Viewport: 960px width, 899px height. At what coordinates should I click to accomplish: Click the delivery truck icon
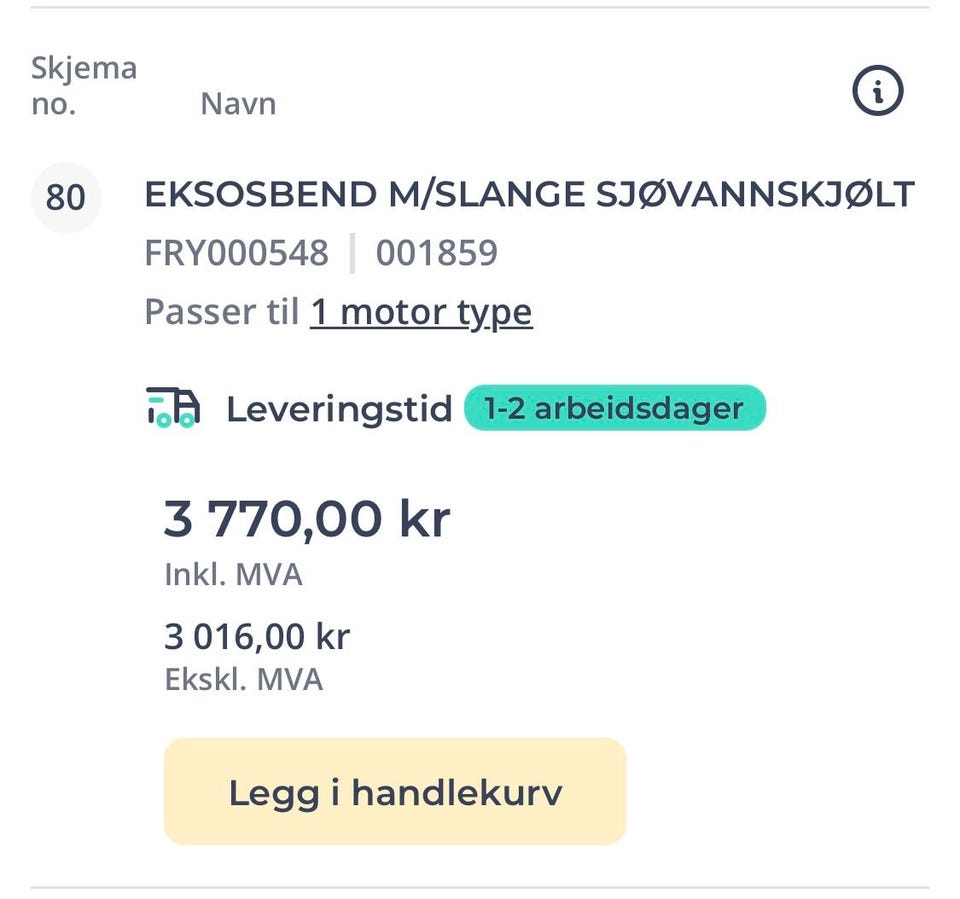click(x=172, y=408)
